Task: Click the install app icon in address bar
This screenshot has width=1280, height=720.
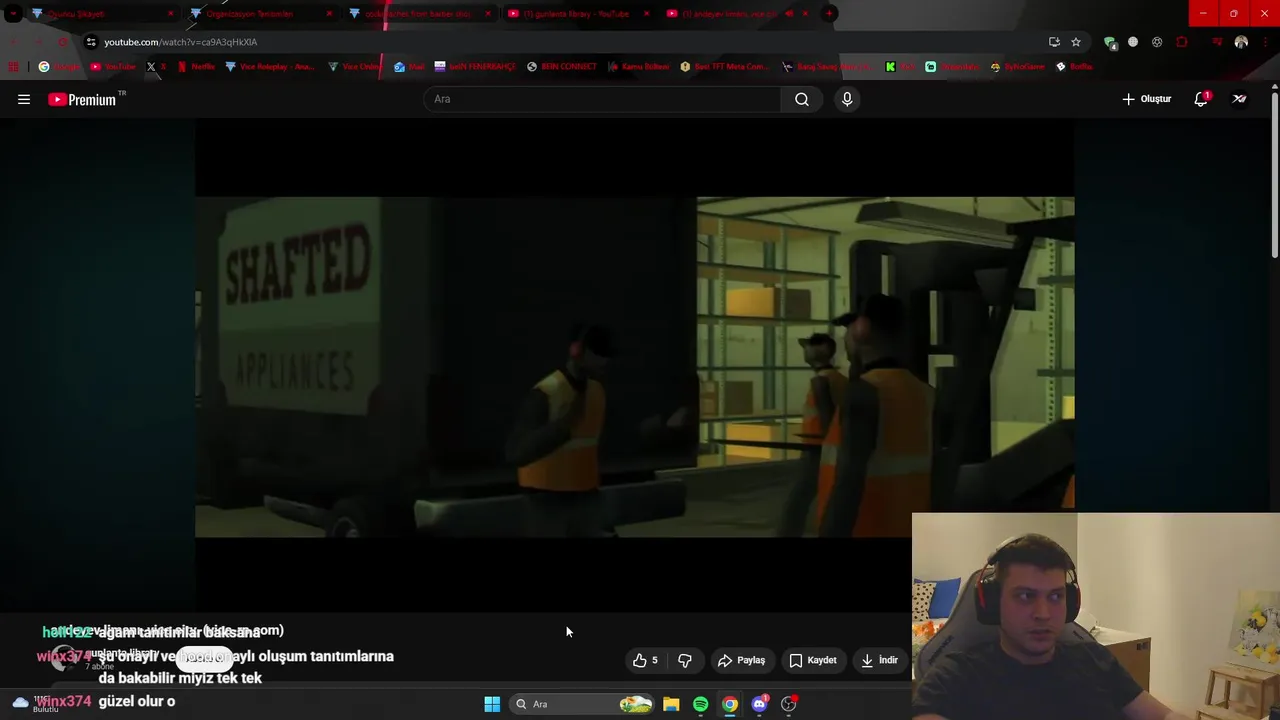Action: (x=1054, y=42)
